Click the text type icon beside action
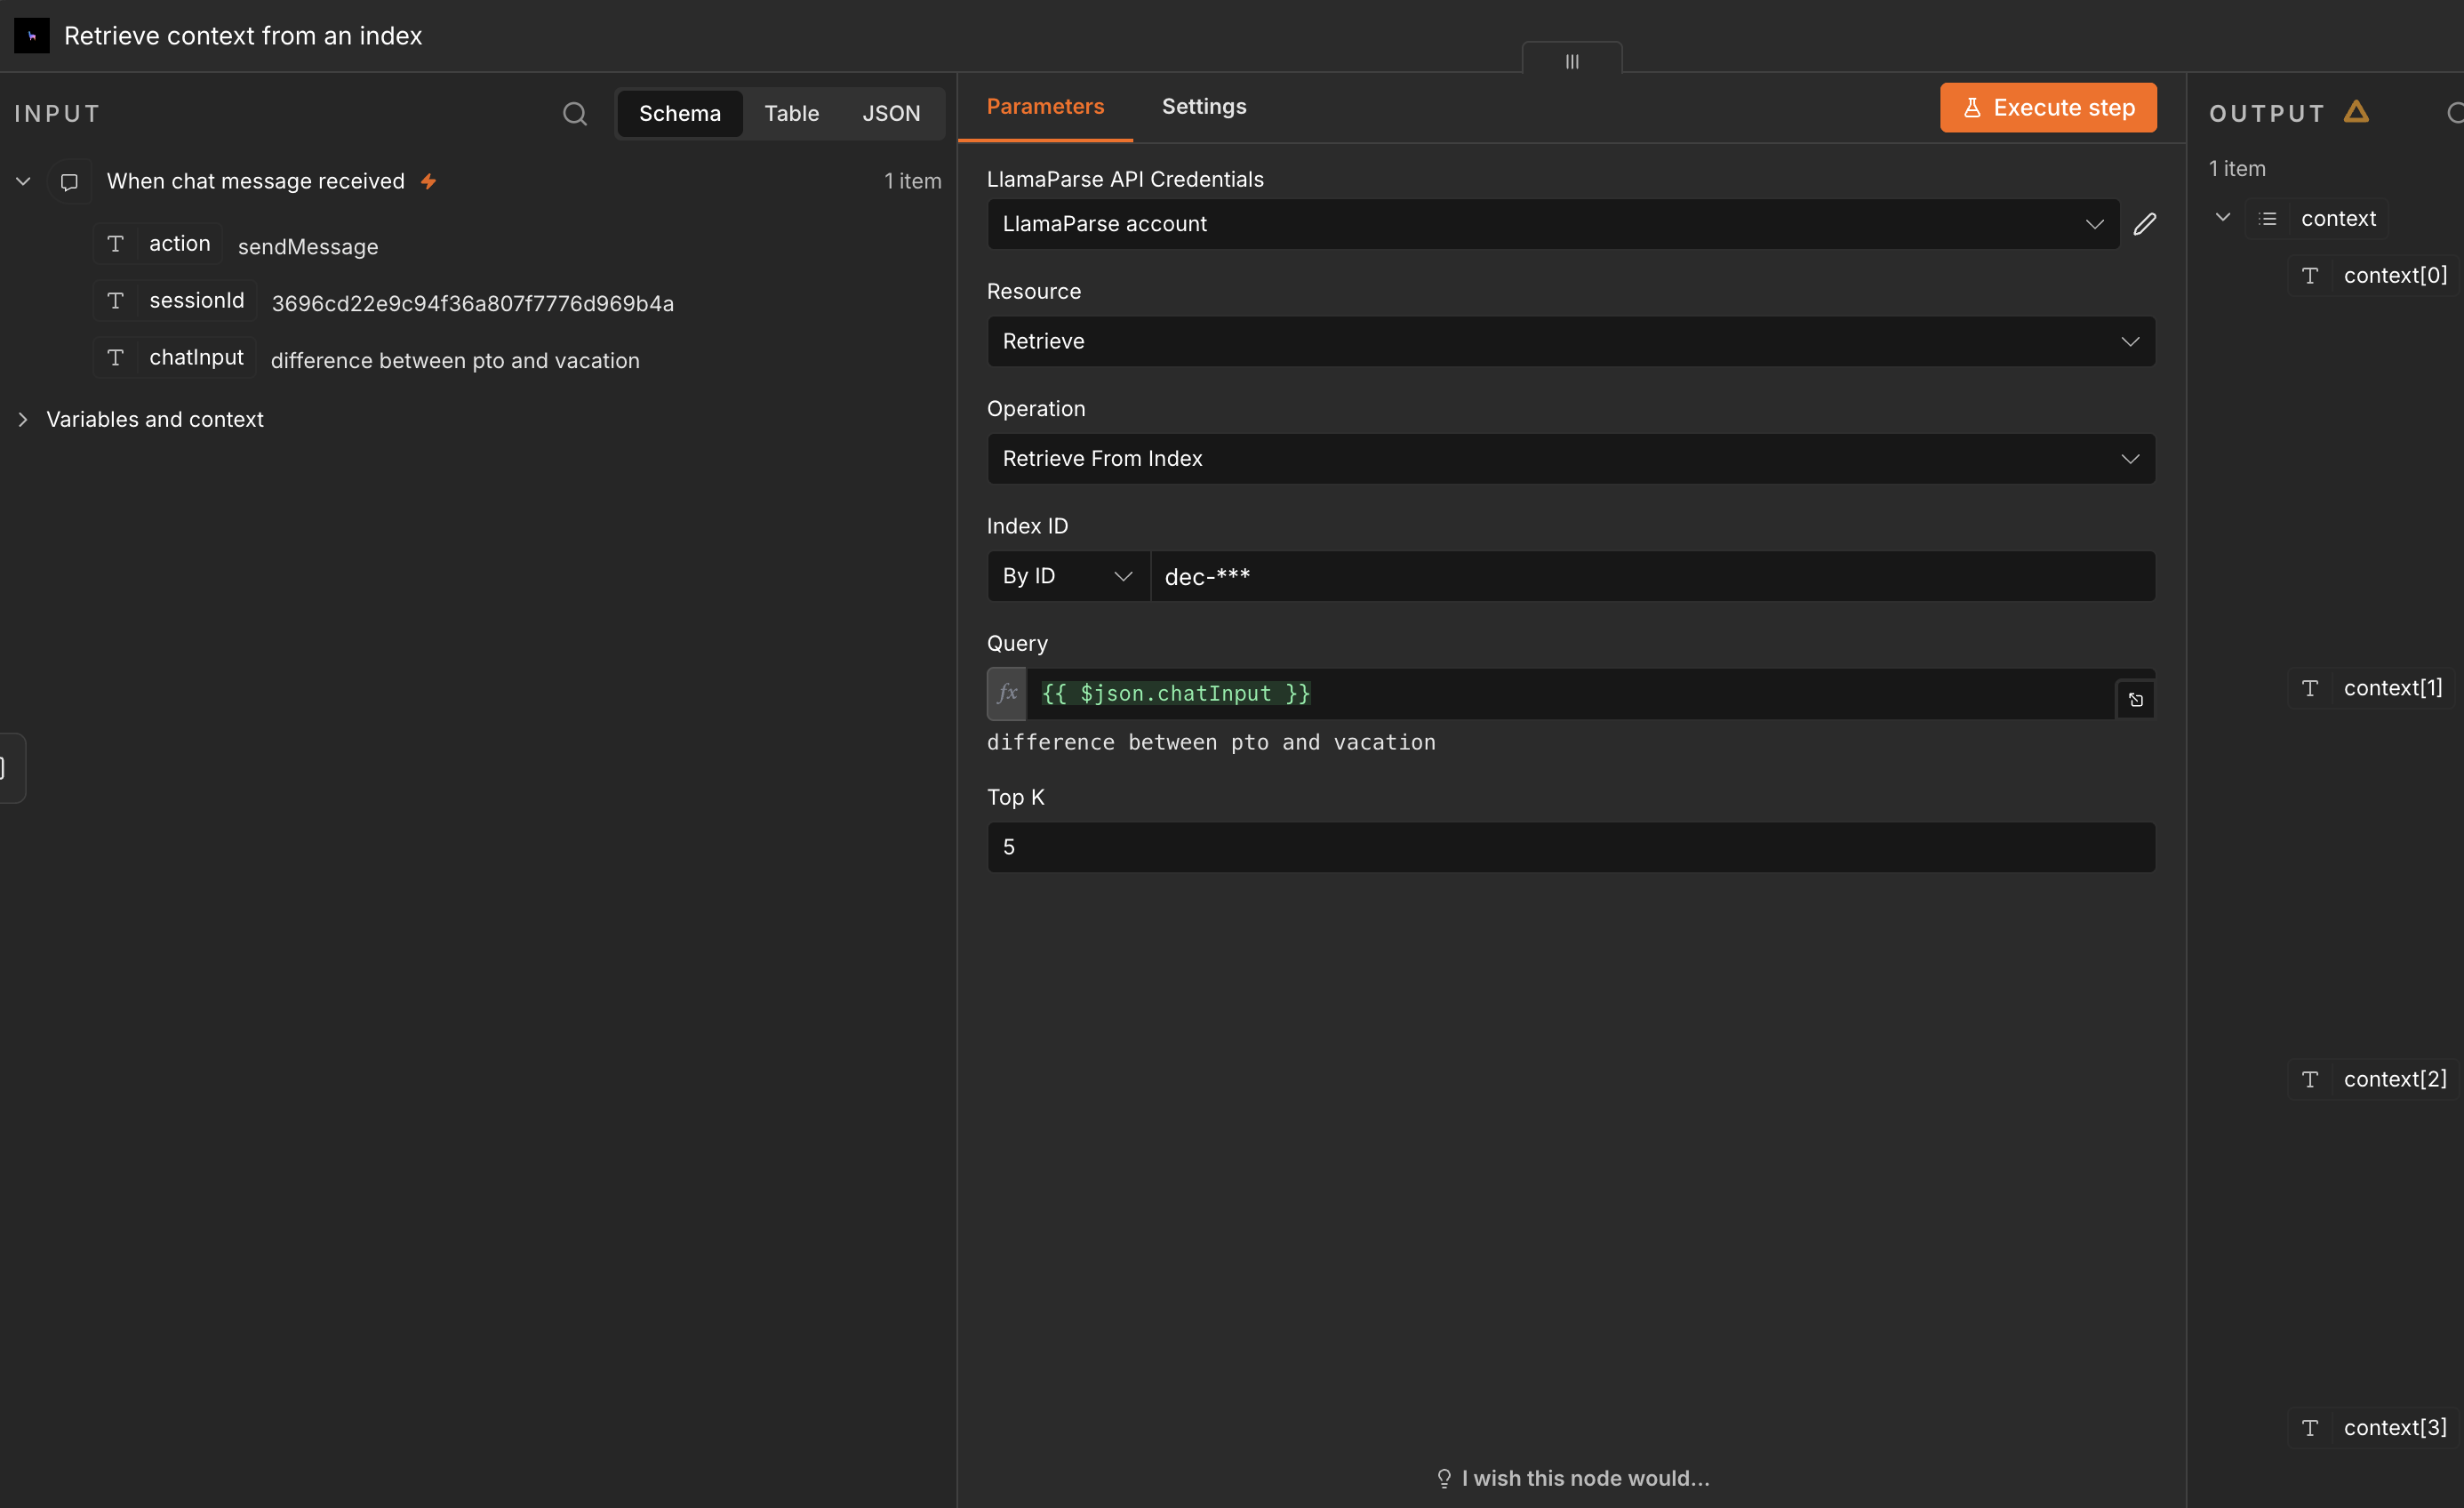The image size is (2464, 1508). click(116, 244)
